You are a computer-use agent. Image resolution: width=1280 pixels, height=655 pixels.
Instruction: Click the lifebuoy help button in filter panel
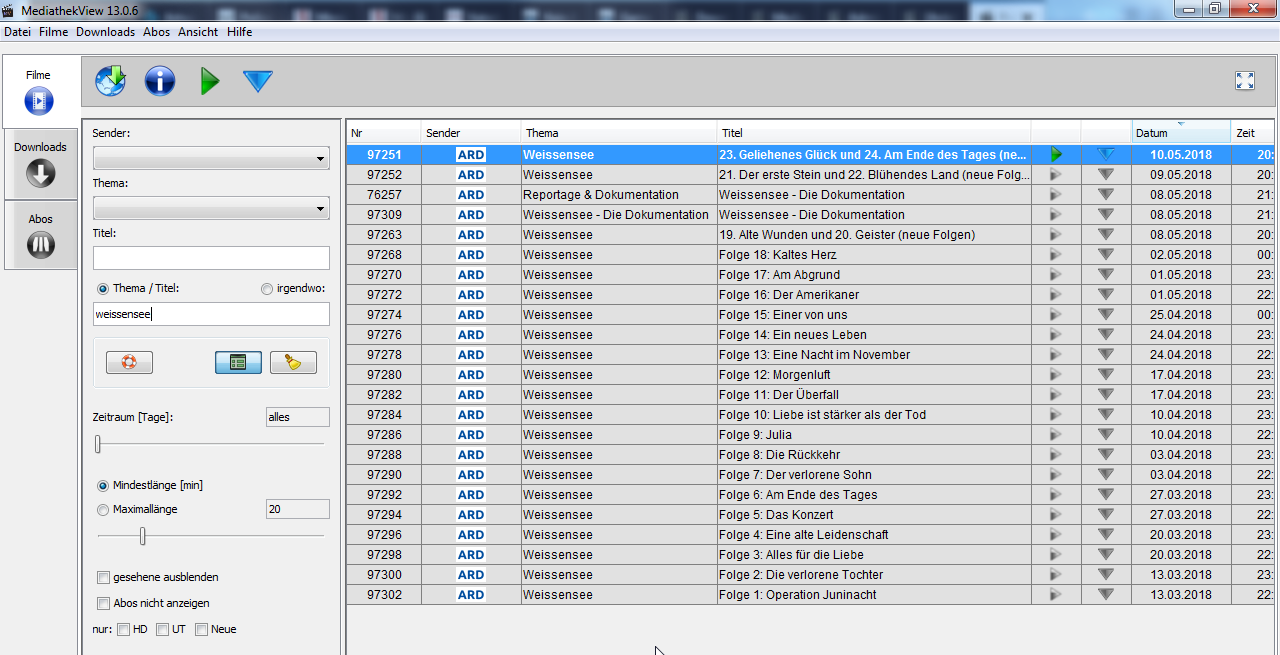[129, 363]
